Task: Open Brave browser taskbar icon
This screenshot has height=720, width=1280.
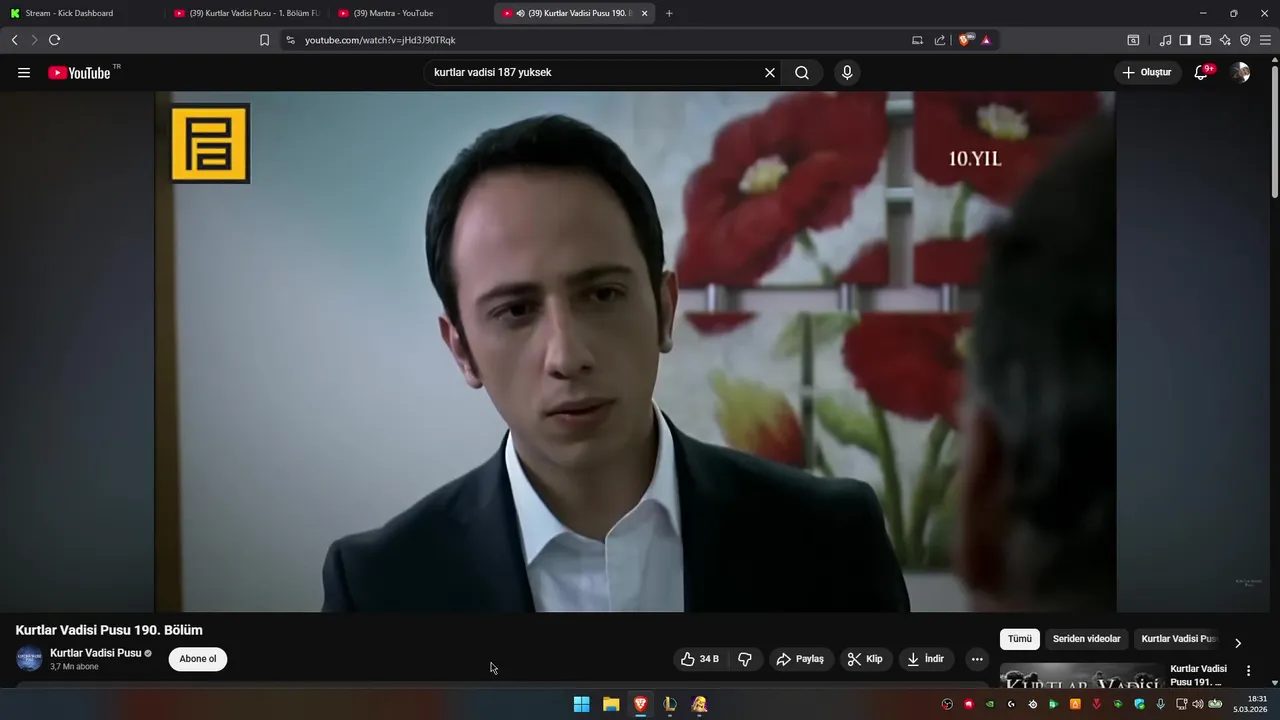Action: pos(640,704)
